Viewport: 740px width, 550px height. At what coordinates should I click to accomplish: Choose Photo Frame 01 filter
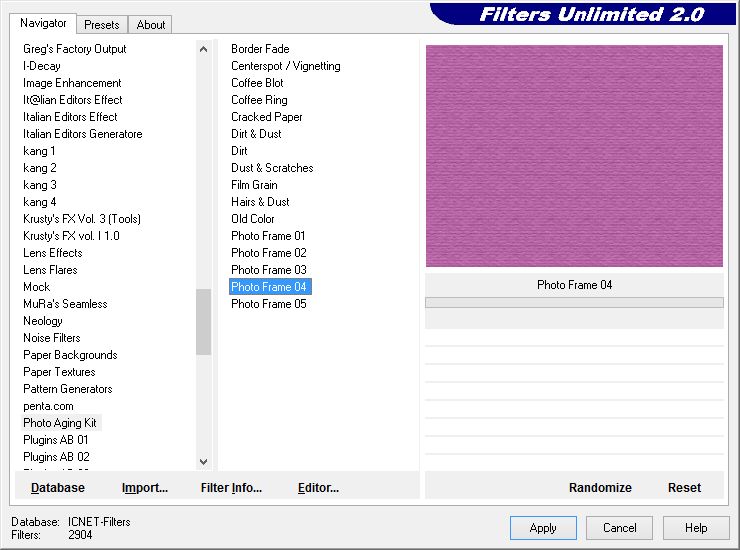[268, 236]
